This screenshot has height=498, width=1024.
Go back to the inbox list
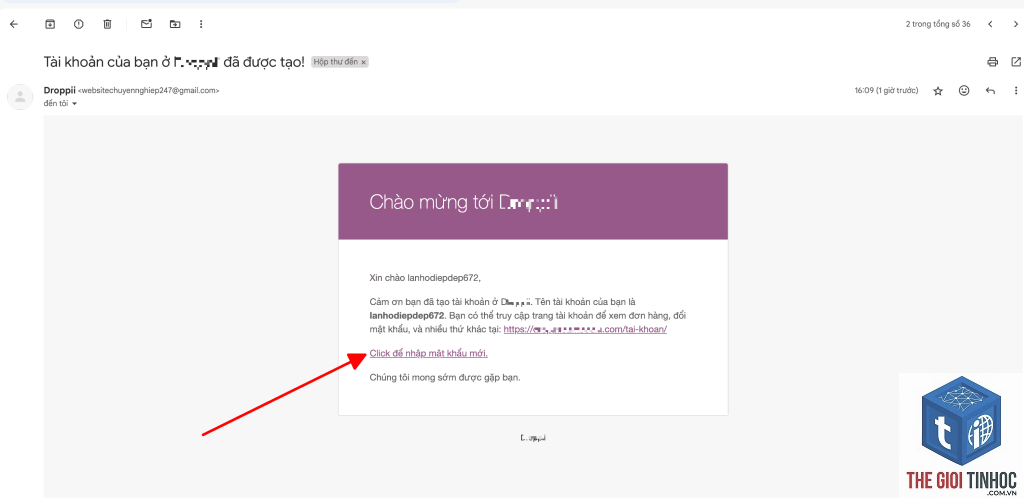pos(14,24)
